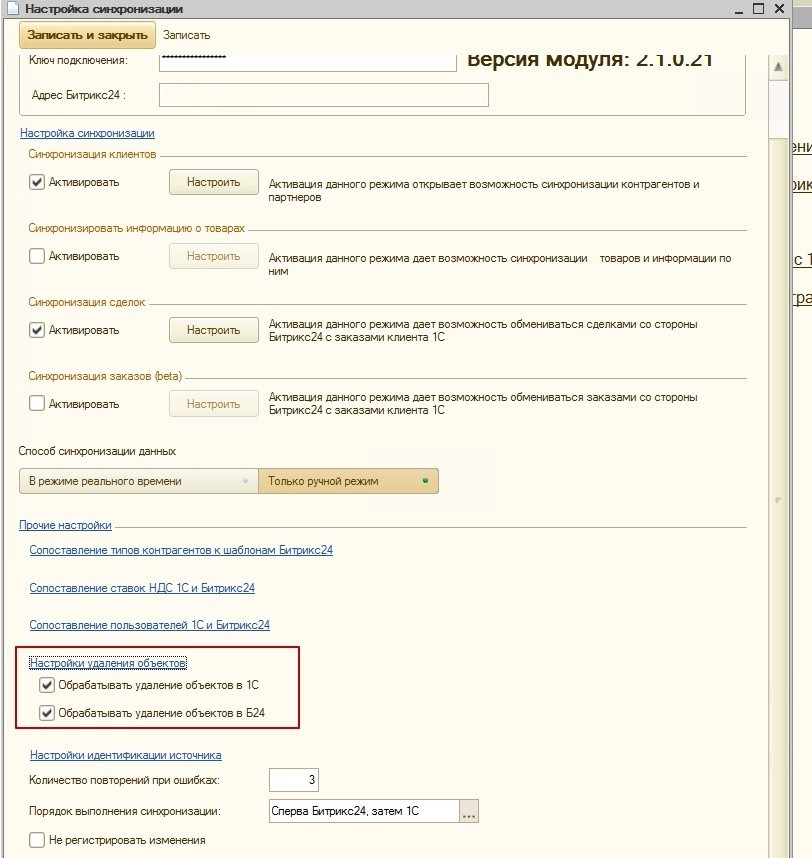Click Настроить for Синхронизация сделок
Screen dimensions: 812x858
211,330
